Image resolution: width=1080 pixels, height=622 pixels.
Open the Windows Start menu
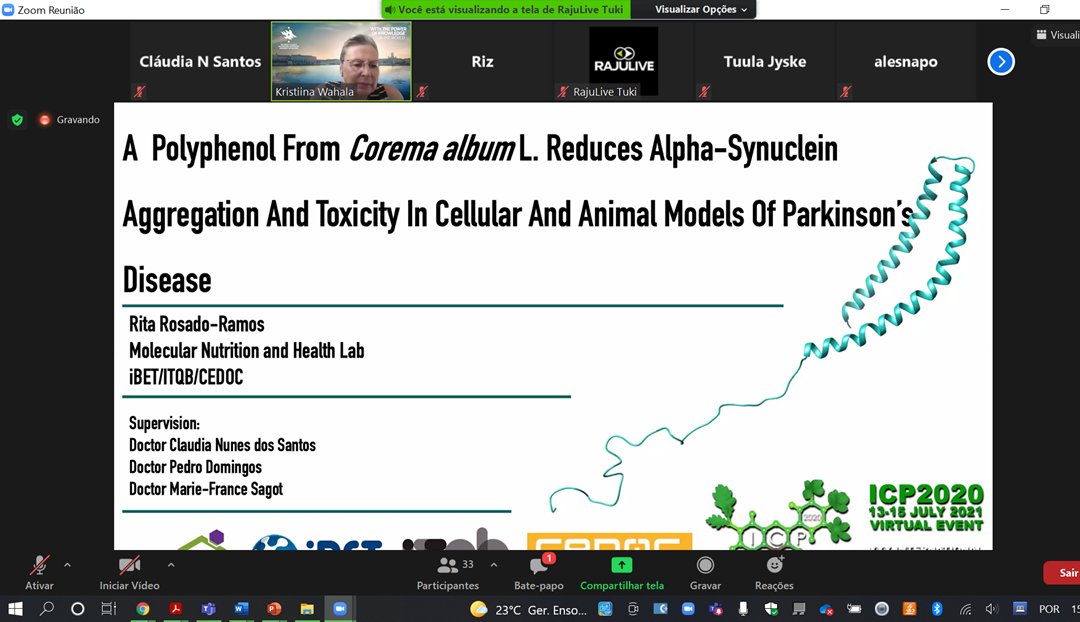18,608
